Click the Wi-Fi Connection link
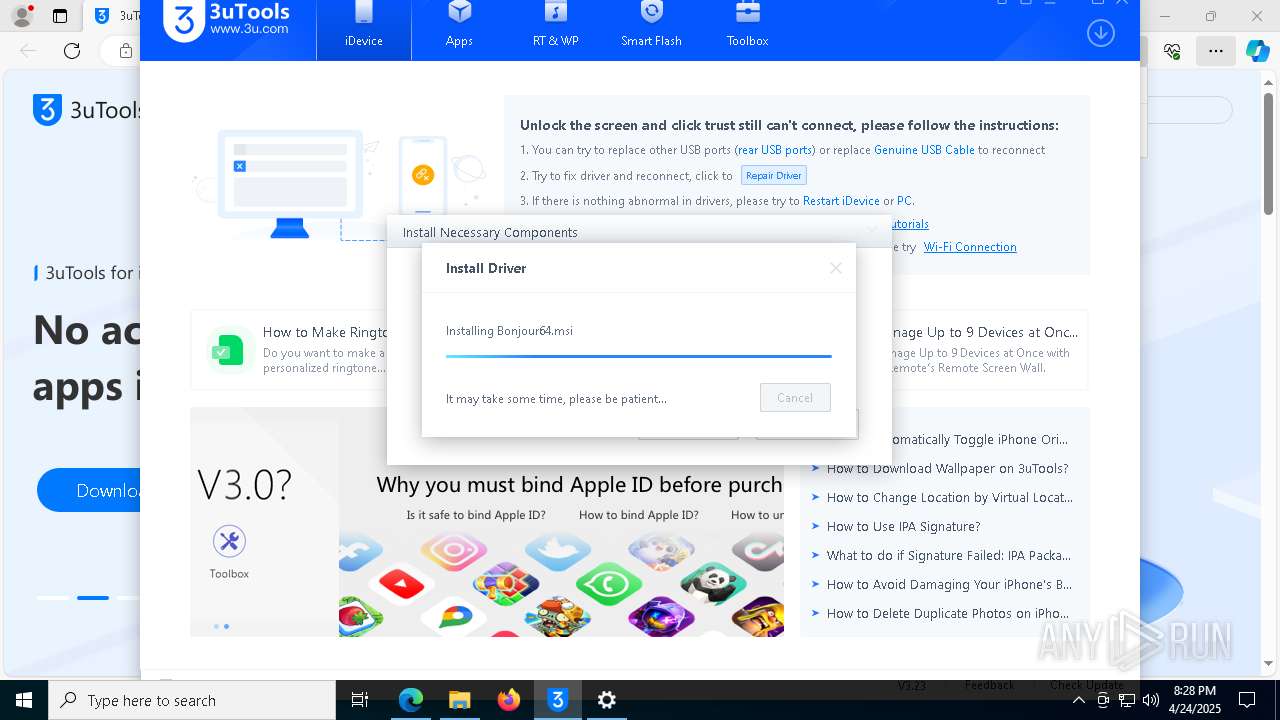Screen dimensions: 1280x720 click(970, 247)
